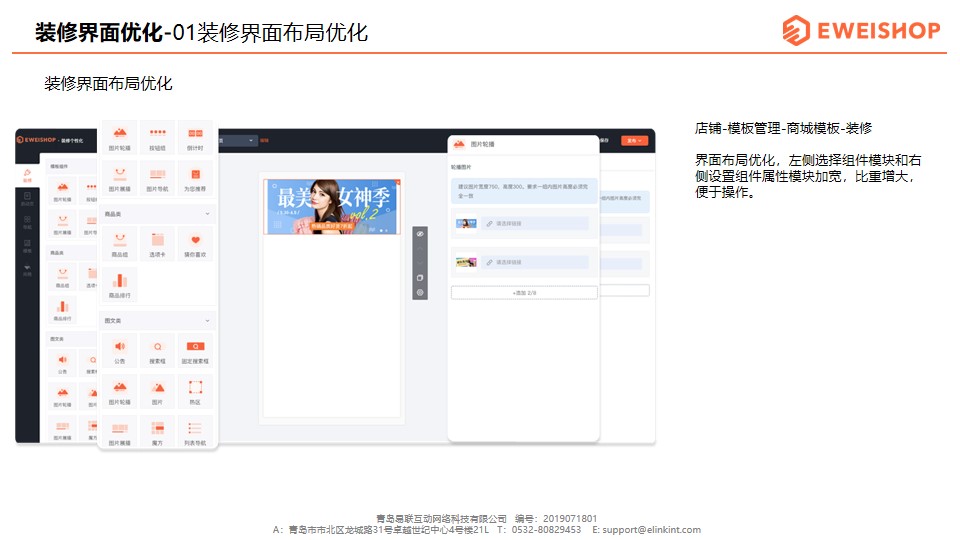Screen dimensions: 960x540
Task: Click the 装修界面布局优化 subtitle text
Action: [108, 84]
